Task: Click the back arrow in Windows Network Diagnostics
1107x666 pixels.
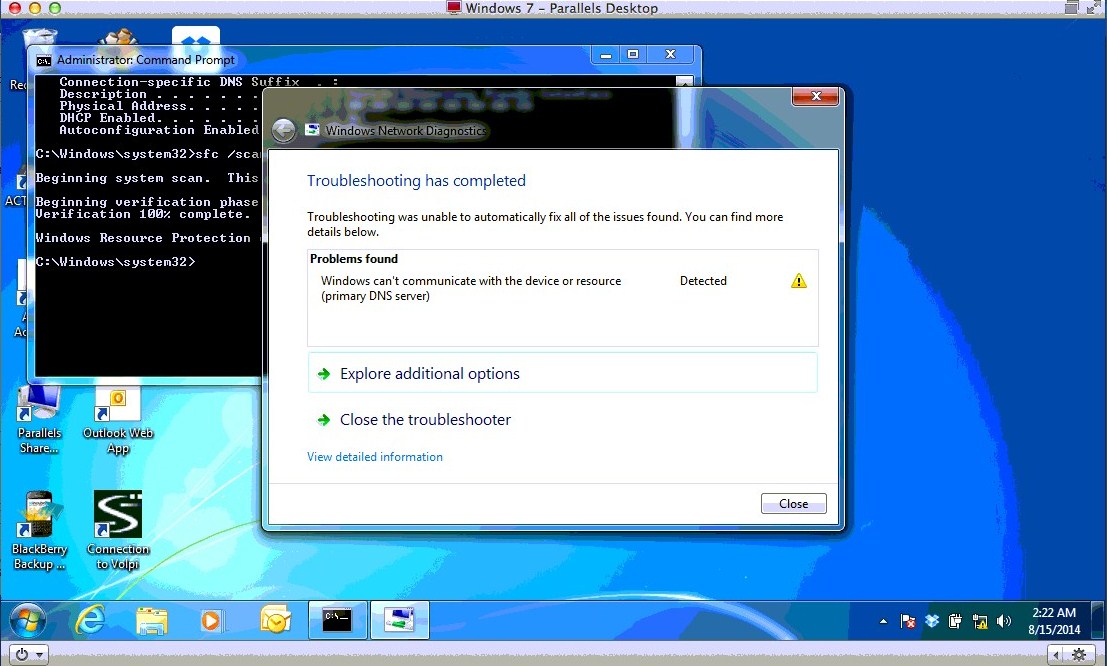Action: tap(283, 130)
